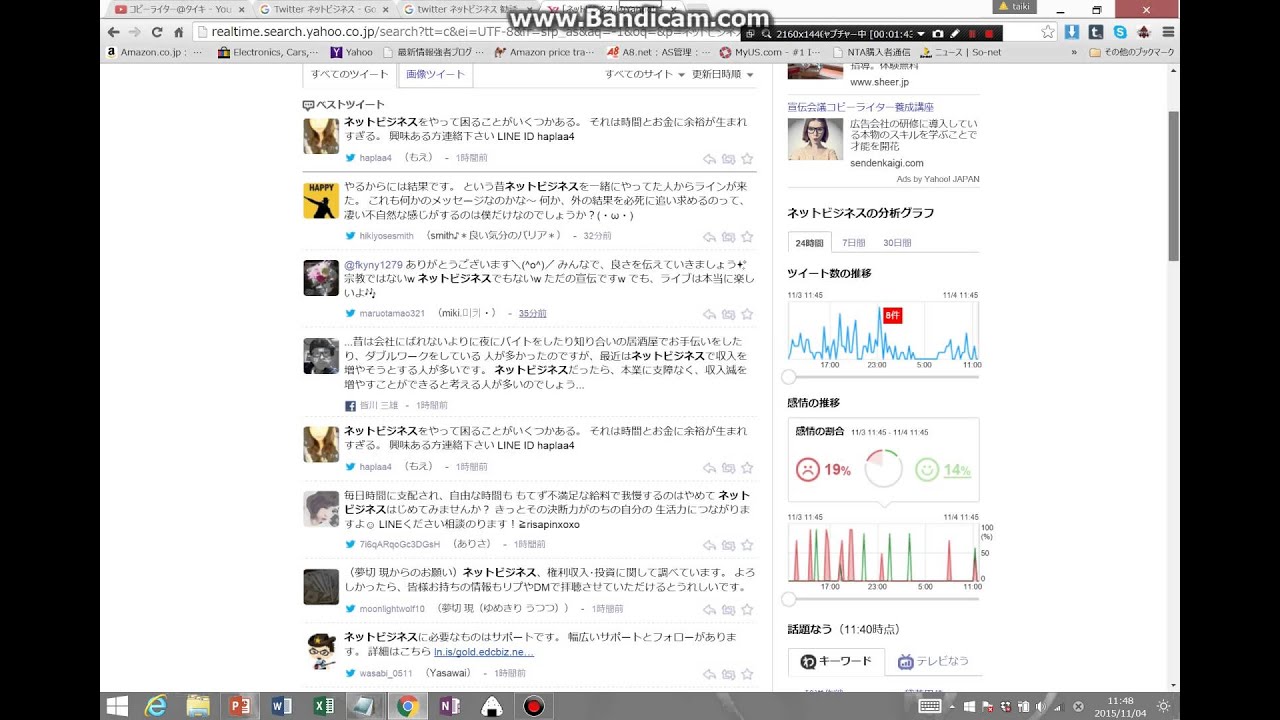The width and height of the screenshot is (1280, 720).
Task: Click the Bandicam camera screenshot icon
Action: 935,33
